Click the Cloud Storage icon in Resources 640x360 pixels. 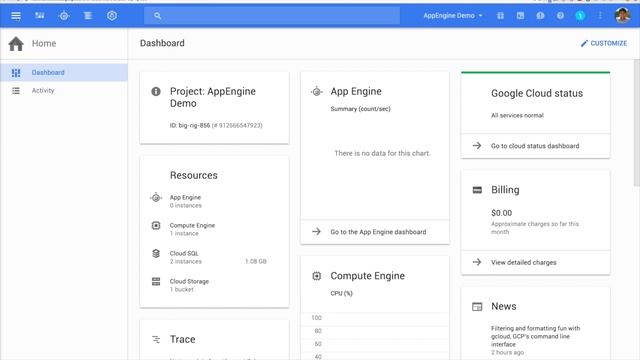pos(156,281)
